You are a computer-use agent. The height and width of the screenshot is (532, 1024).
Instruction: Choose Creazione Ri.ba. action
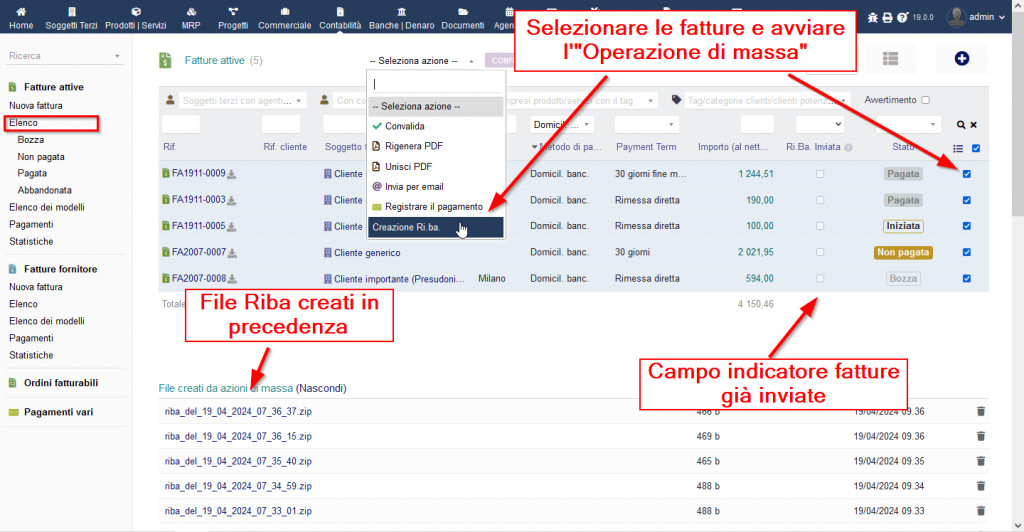[436, 227]
